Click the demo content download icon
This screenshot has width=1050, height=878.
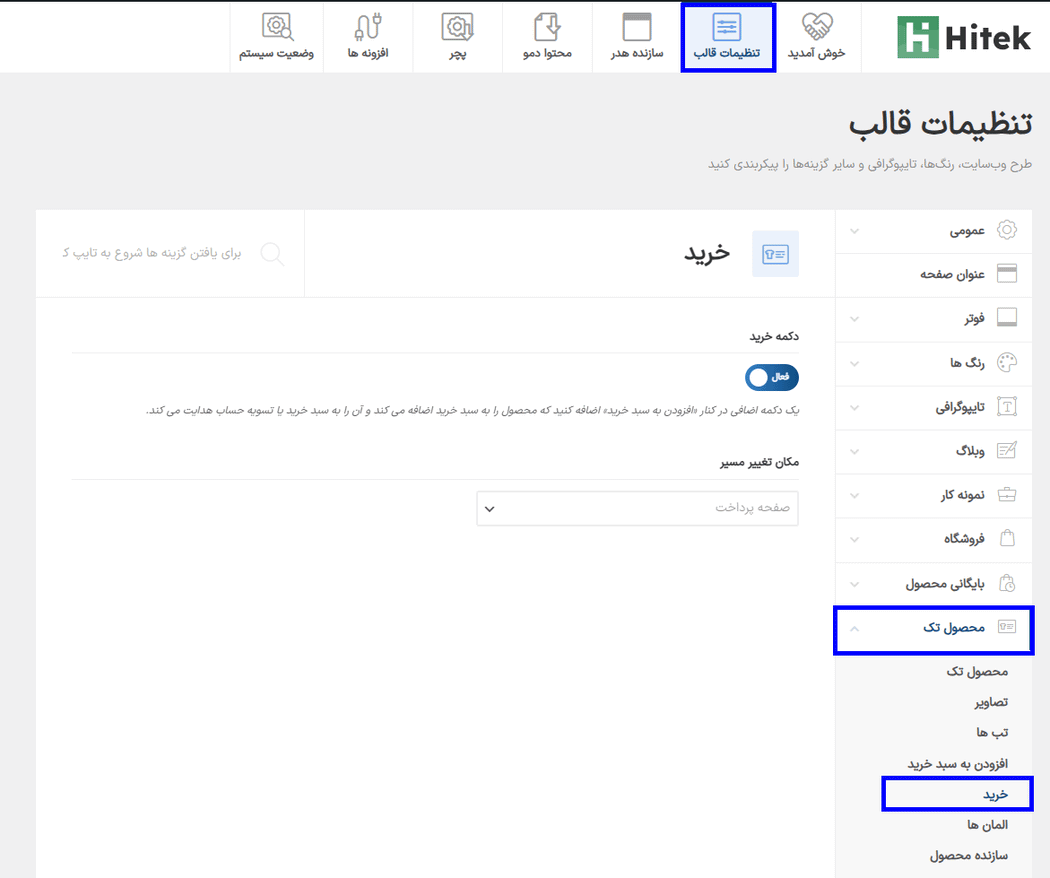[548, 27]
